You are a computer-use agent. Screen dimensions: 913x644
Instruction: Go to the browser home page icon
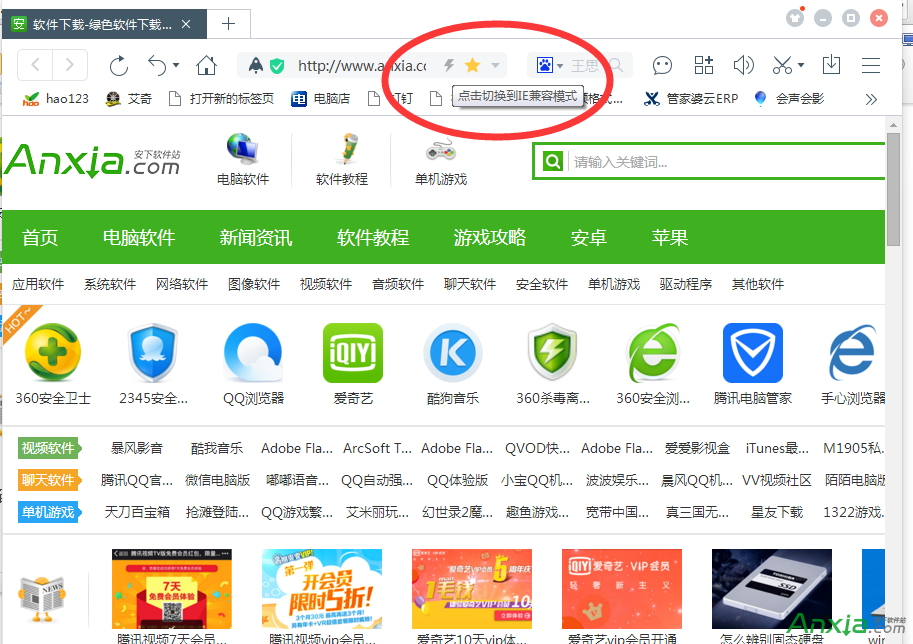[206, 65]
